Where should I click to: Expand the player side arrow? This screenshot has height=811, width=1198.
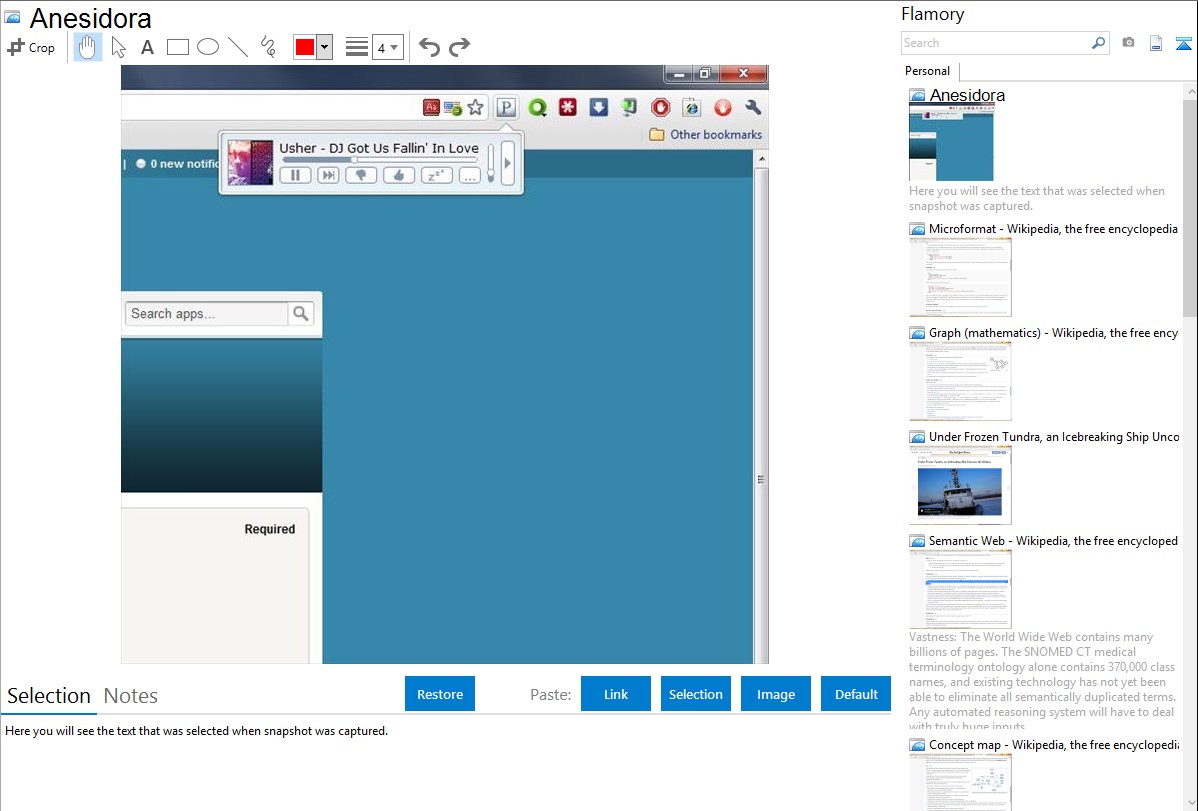[507, 163]
